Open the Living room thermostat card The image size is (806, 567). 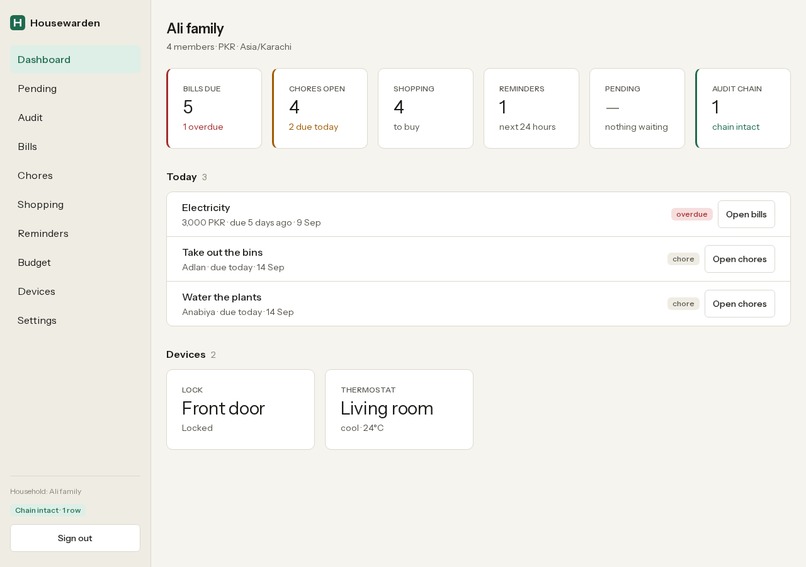click(x=399, y=410)
